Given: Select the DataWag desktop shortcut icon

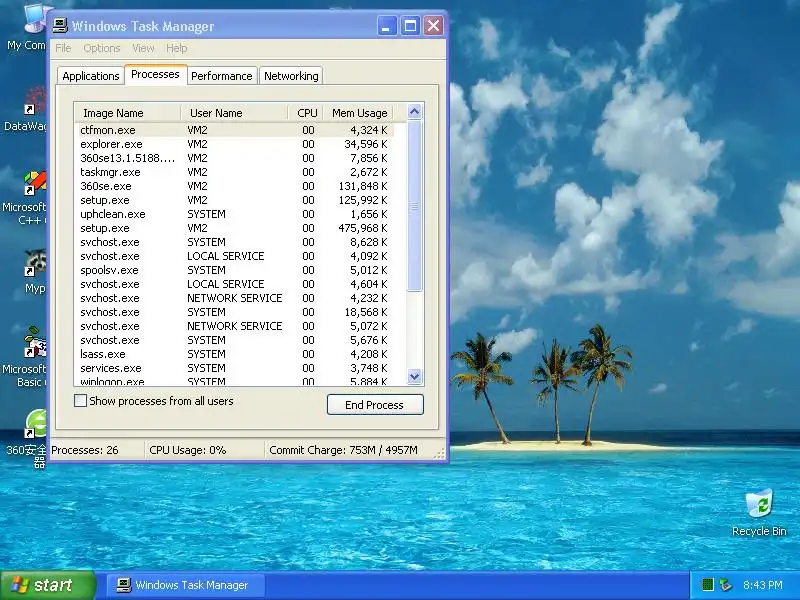Looking at the screenshot, I should click(x=27, y=108).
